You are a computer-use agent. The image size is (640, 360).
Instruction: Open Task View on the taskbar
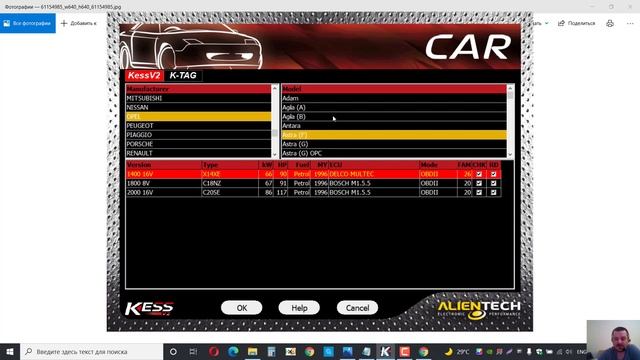[193, 351]
